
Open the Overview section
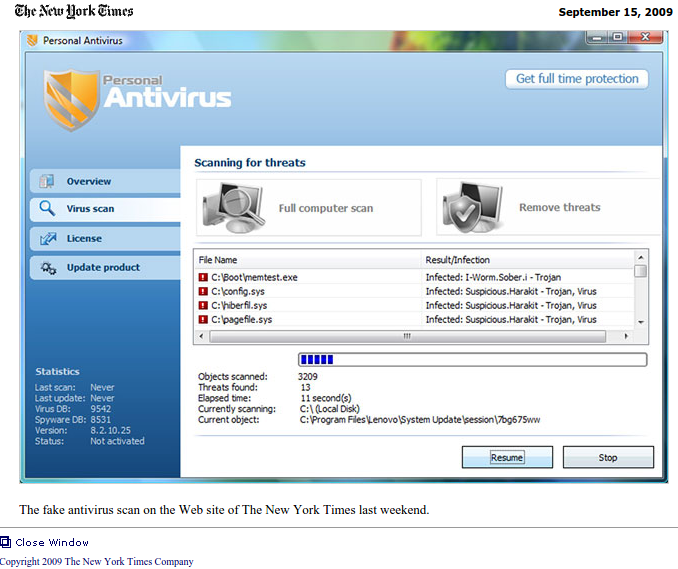[105, 181]
